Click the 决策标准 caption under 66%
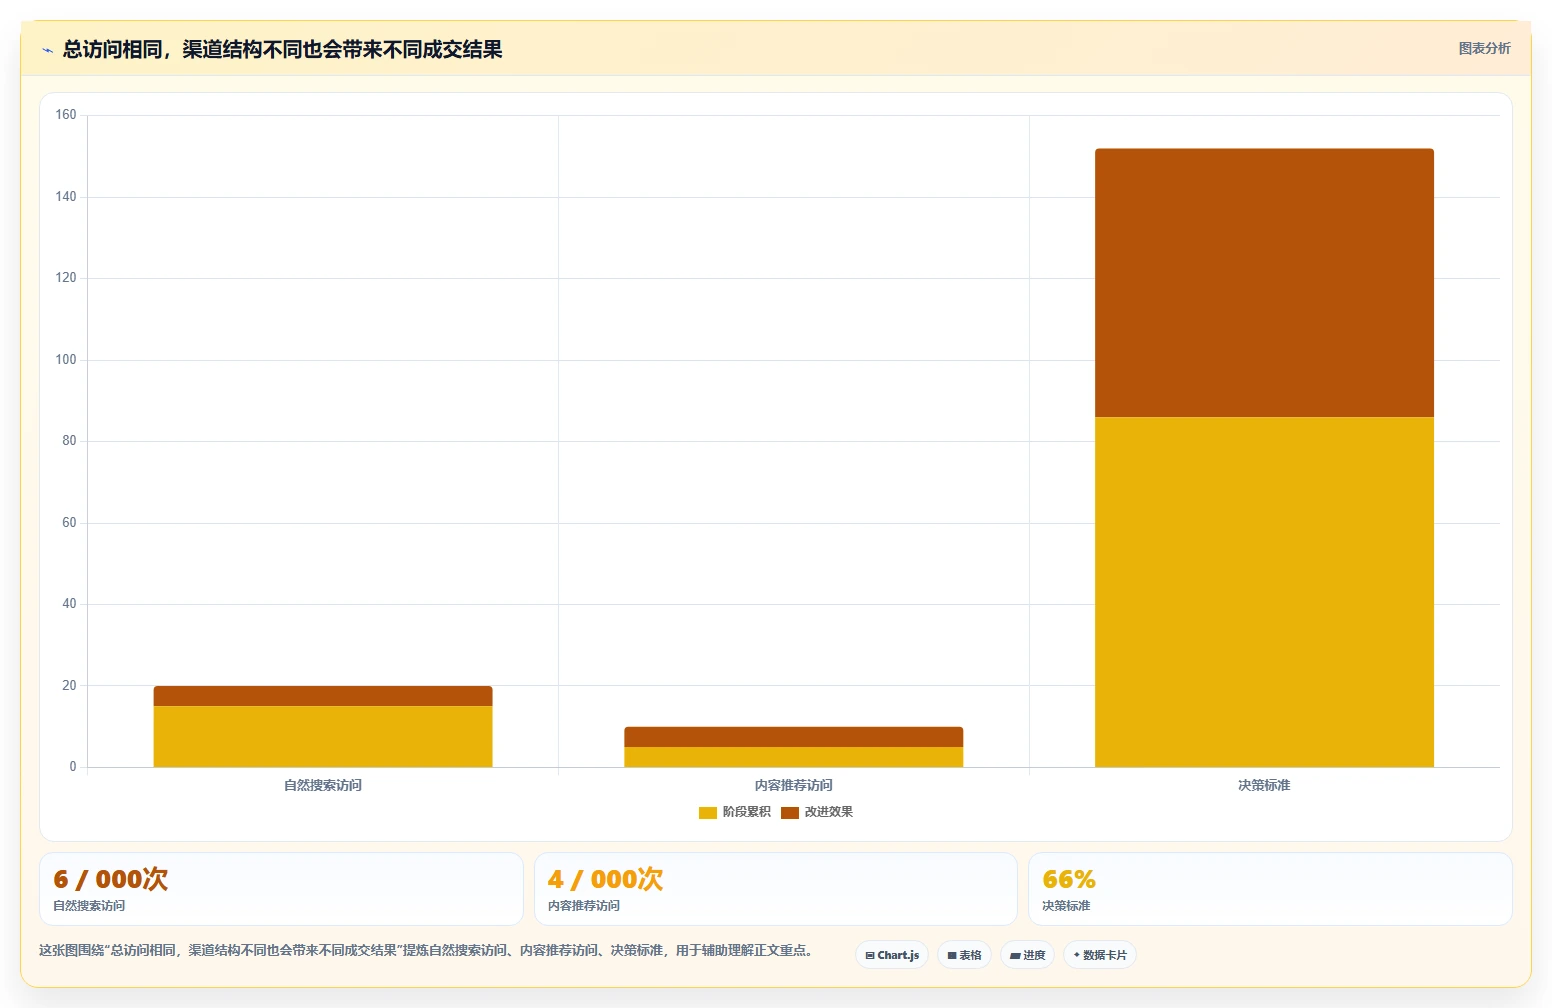The height and width of the screenshot is (1008, 1552). pos(1066,906)
